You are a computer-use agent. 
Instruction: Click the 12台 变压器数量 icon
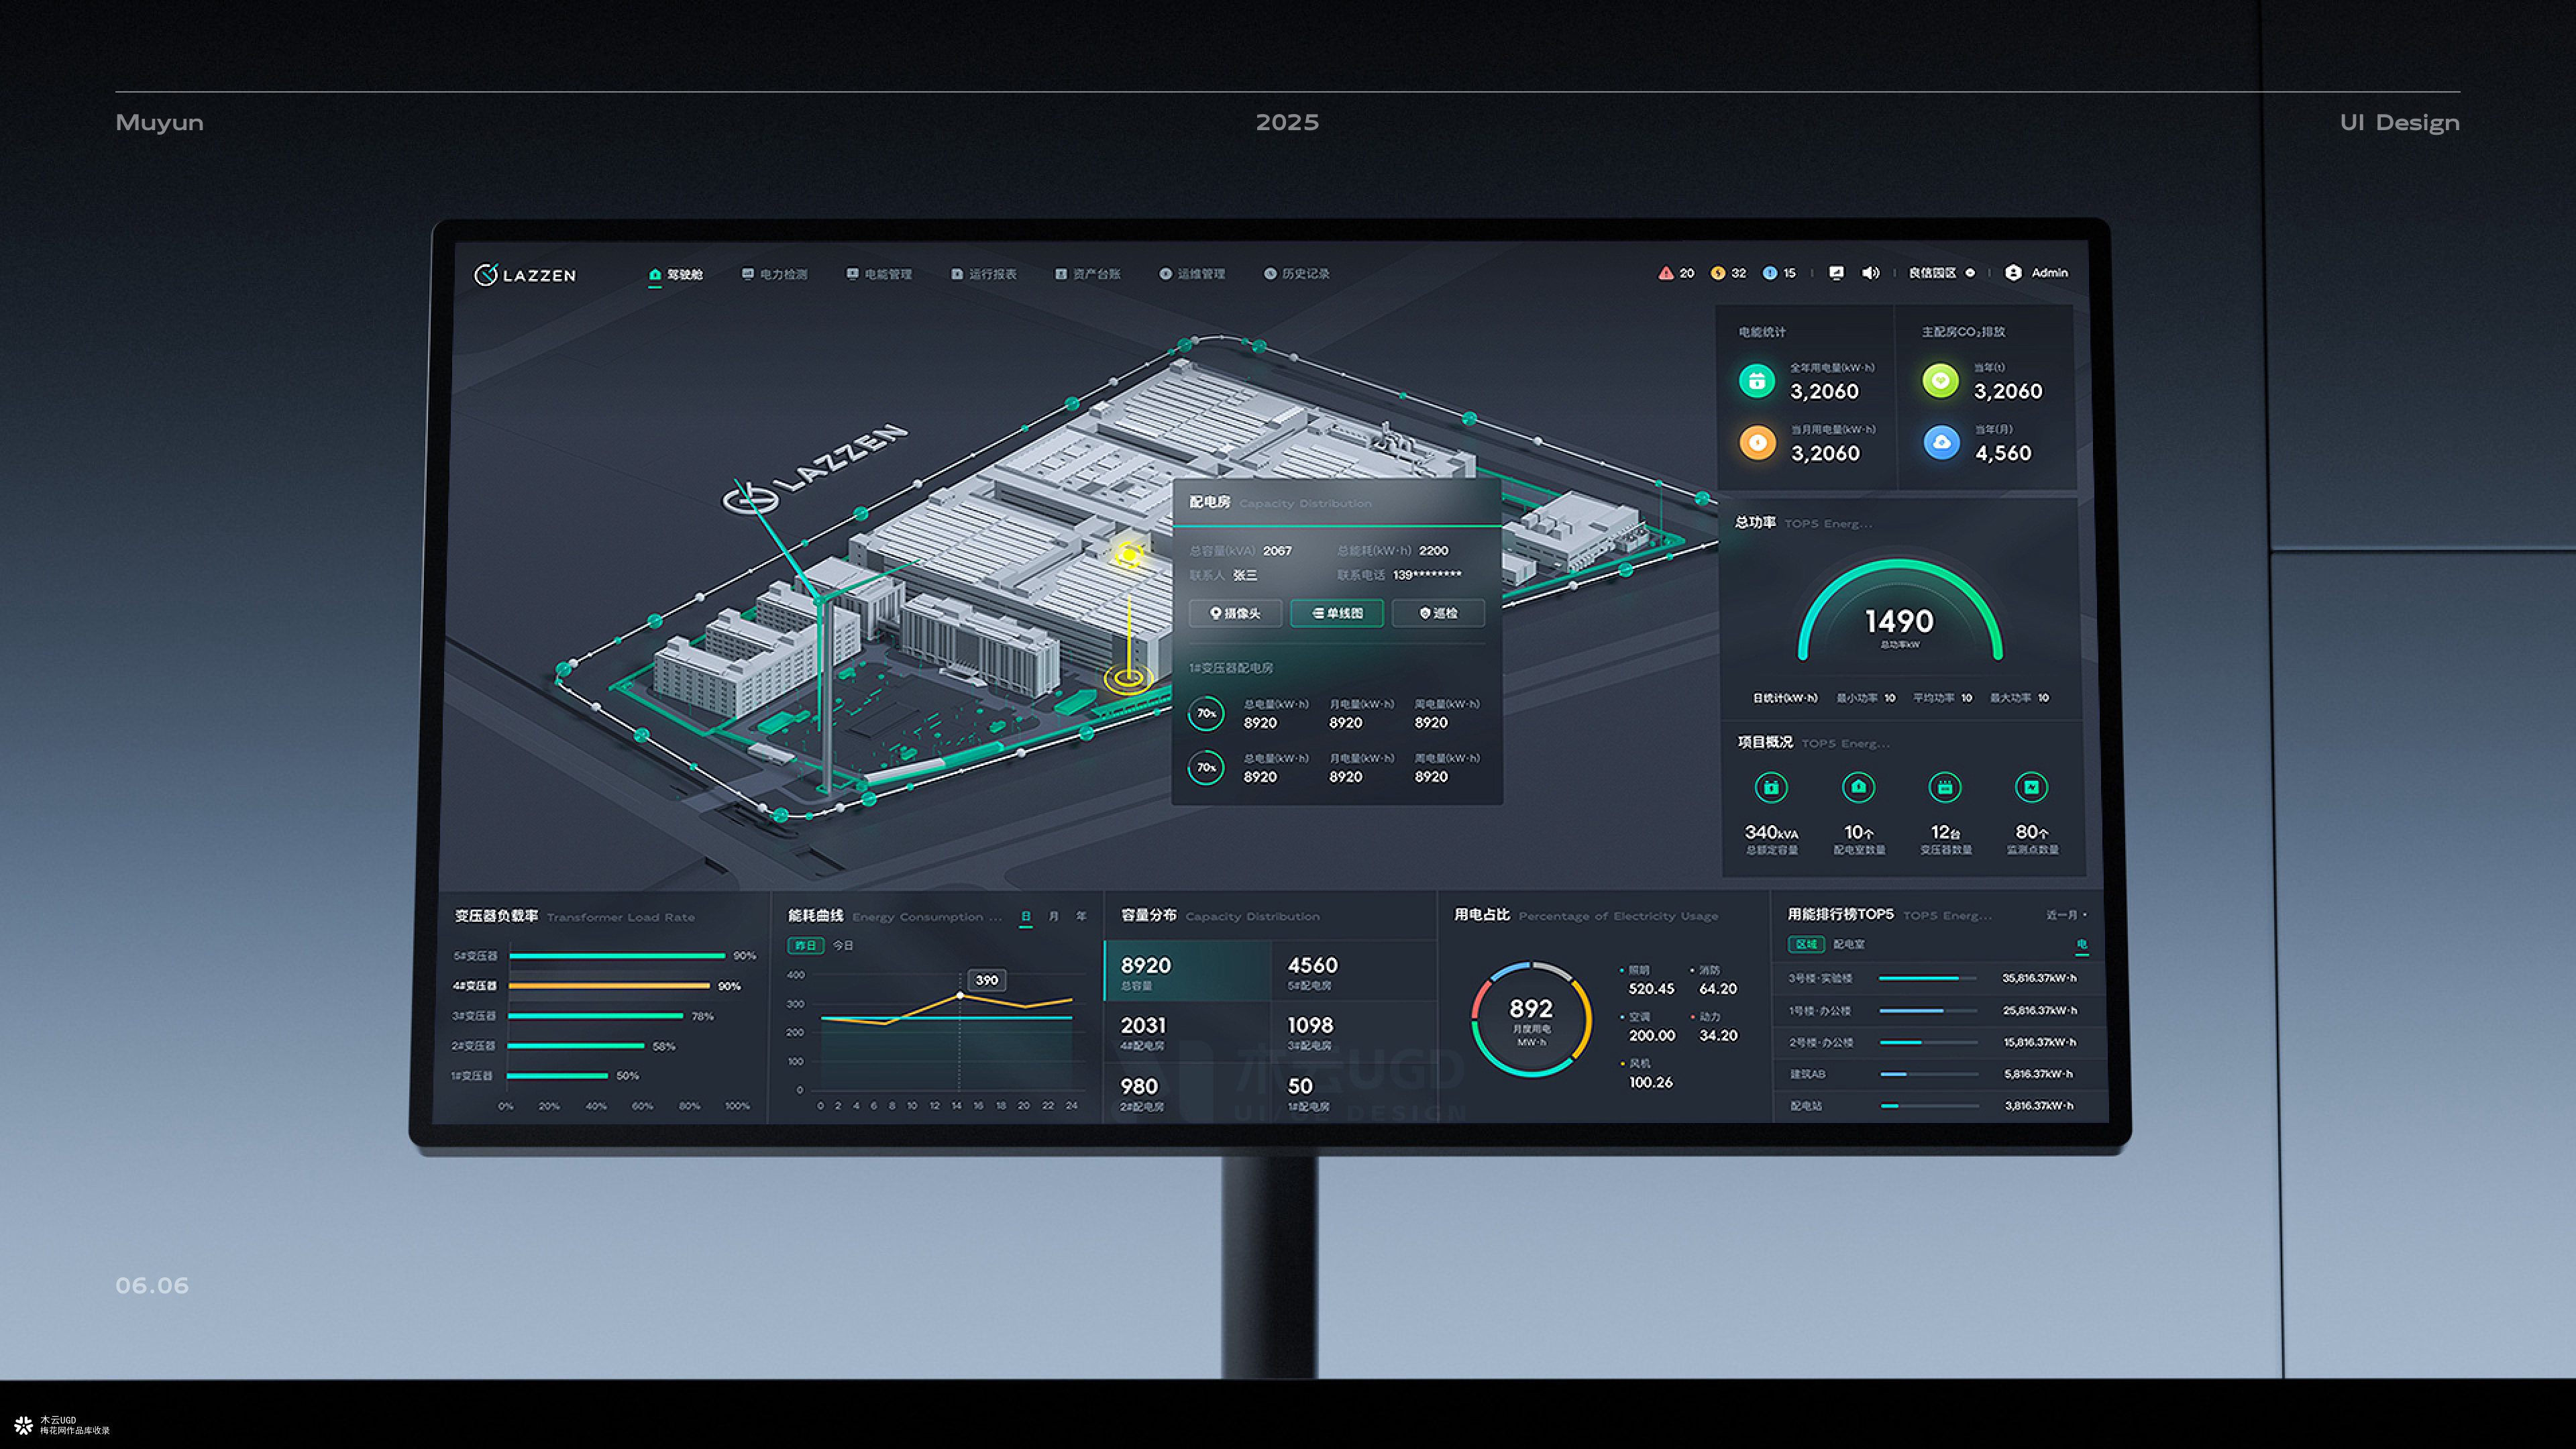[1945, 788]
